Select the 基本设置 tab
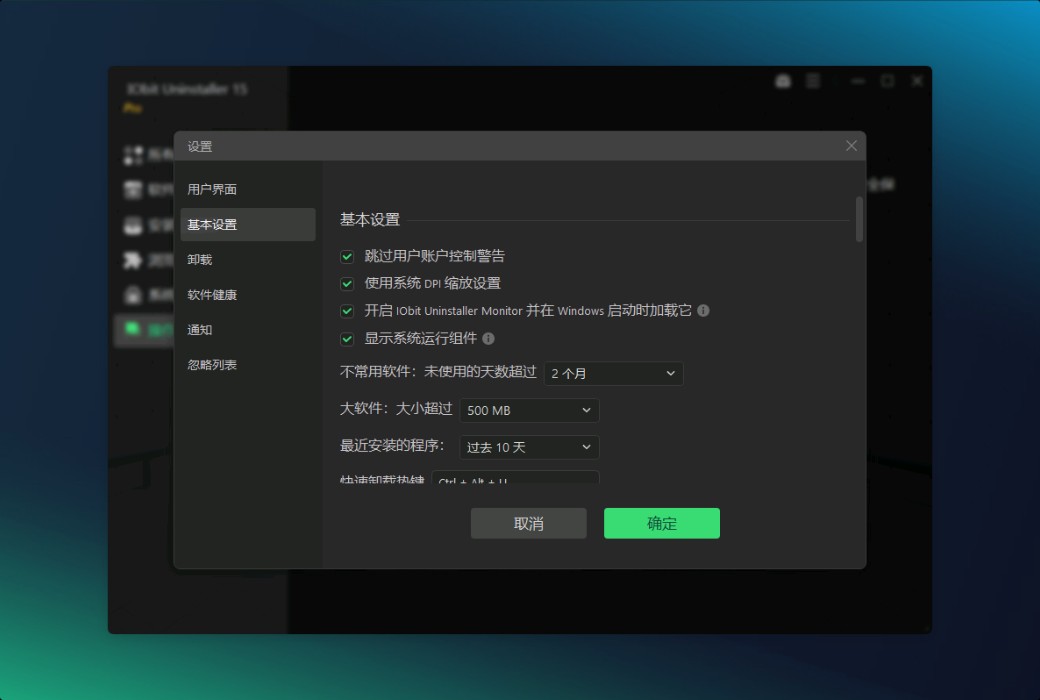 [x=247, y=224]
